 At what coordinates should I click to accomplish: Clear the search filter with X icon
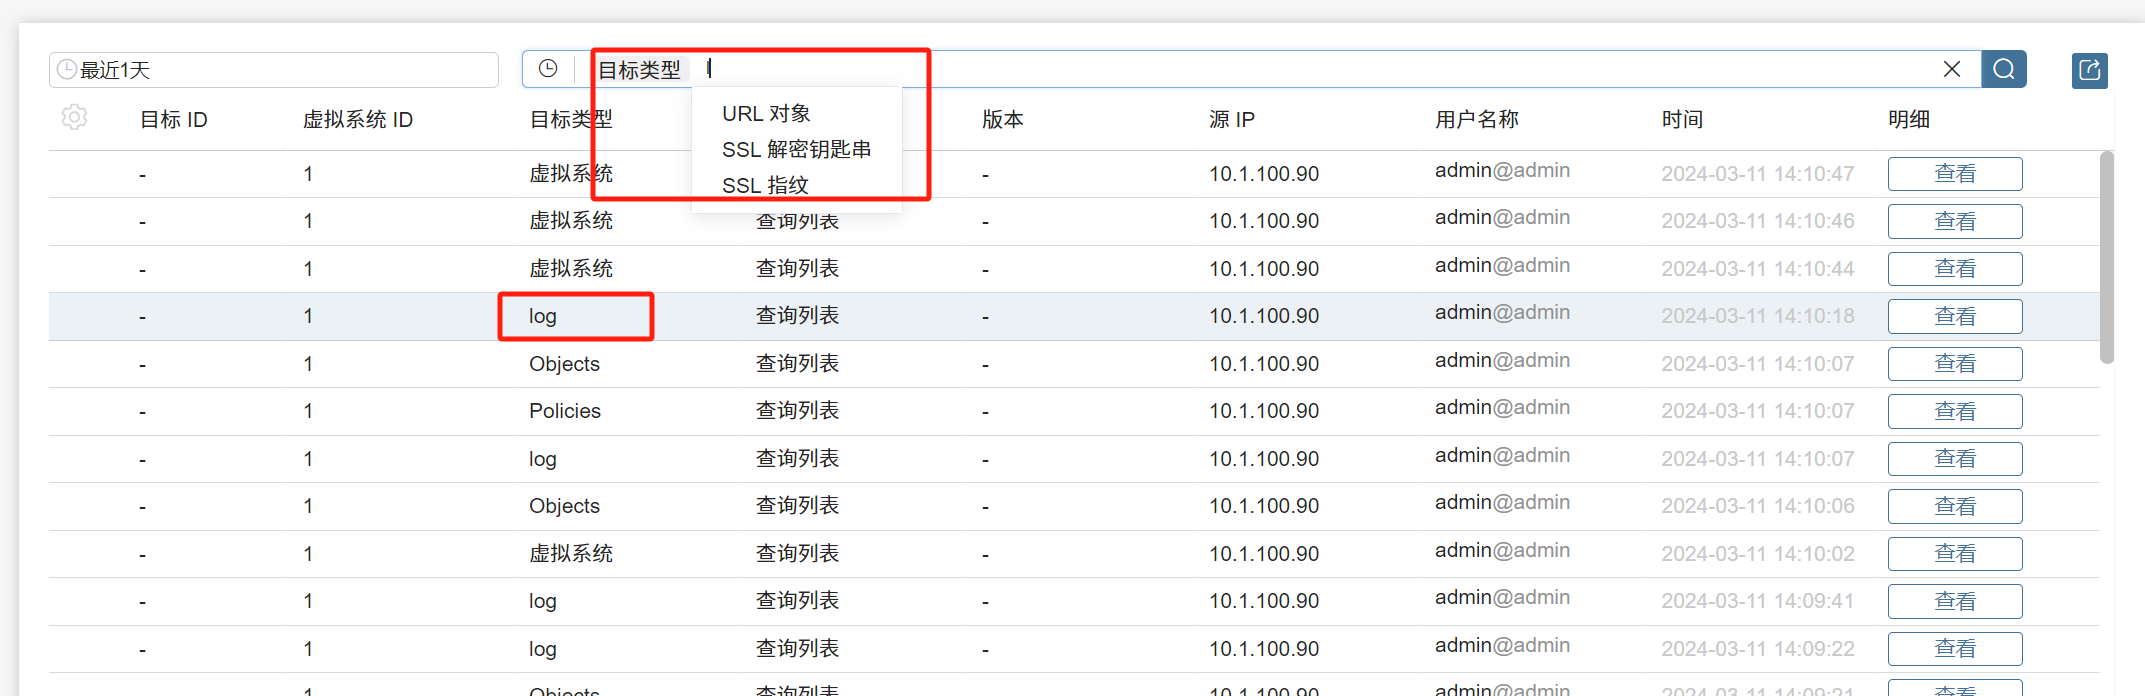tap(1951, 69)
